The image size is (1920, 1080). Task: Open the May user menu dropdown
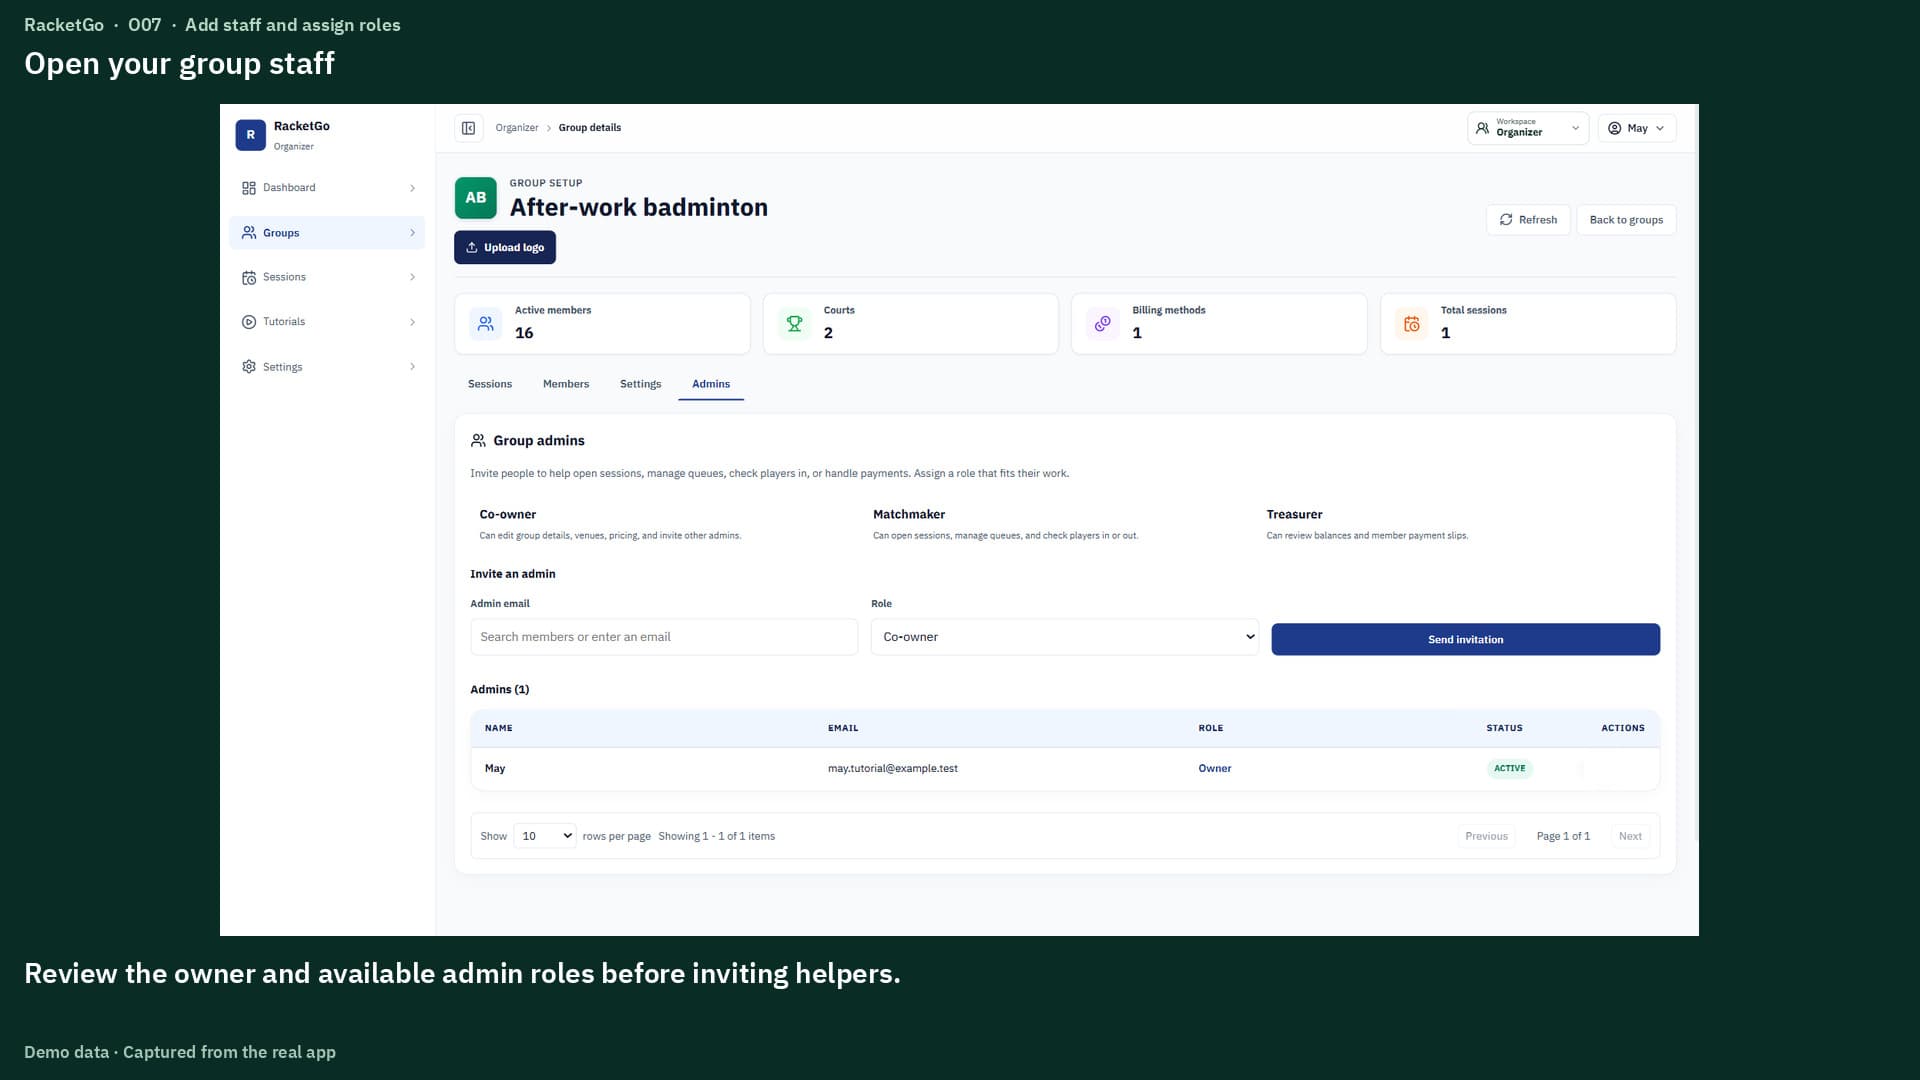coord(1637,128)
